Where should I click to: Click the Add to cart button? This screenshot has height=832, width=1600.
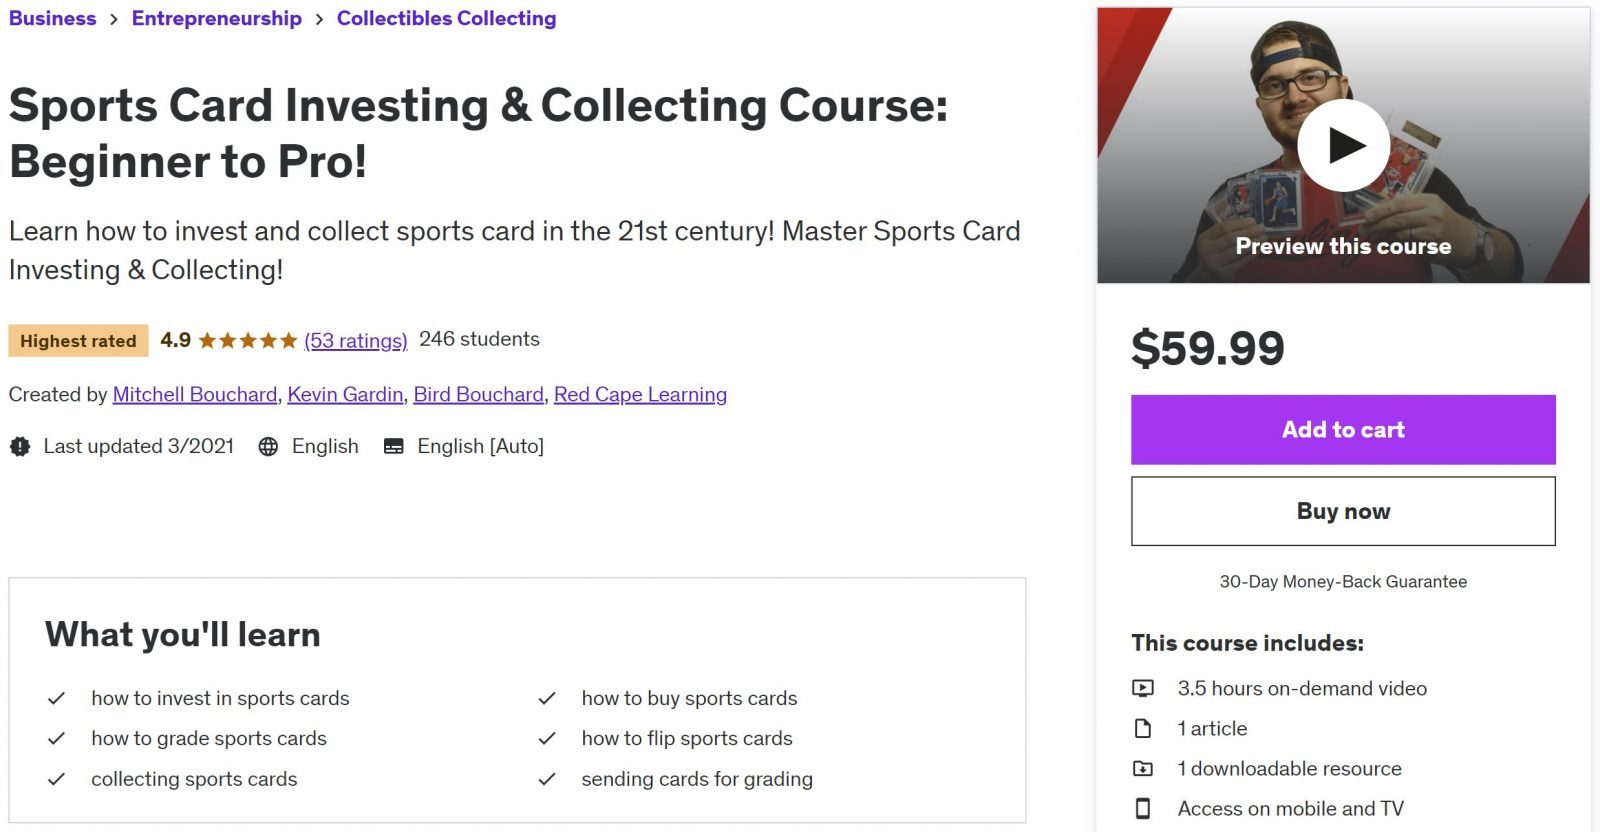(x=1344, y=429)
